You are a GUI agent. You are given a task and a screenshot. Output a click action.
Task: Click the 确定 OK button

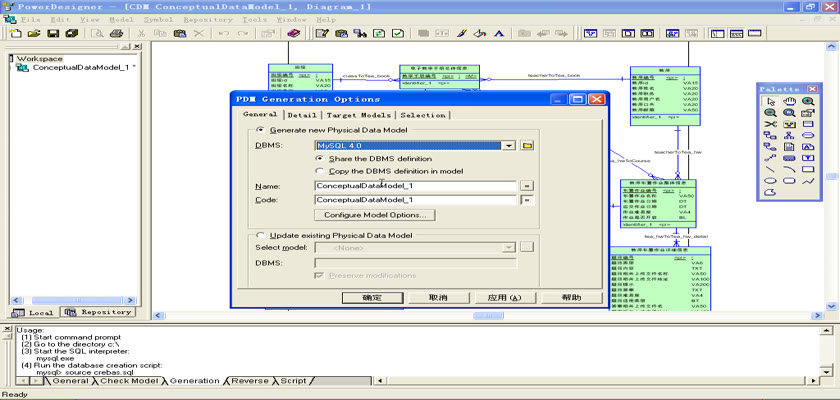click(372, 298)
